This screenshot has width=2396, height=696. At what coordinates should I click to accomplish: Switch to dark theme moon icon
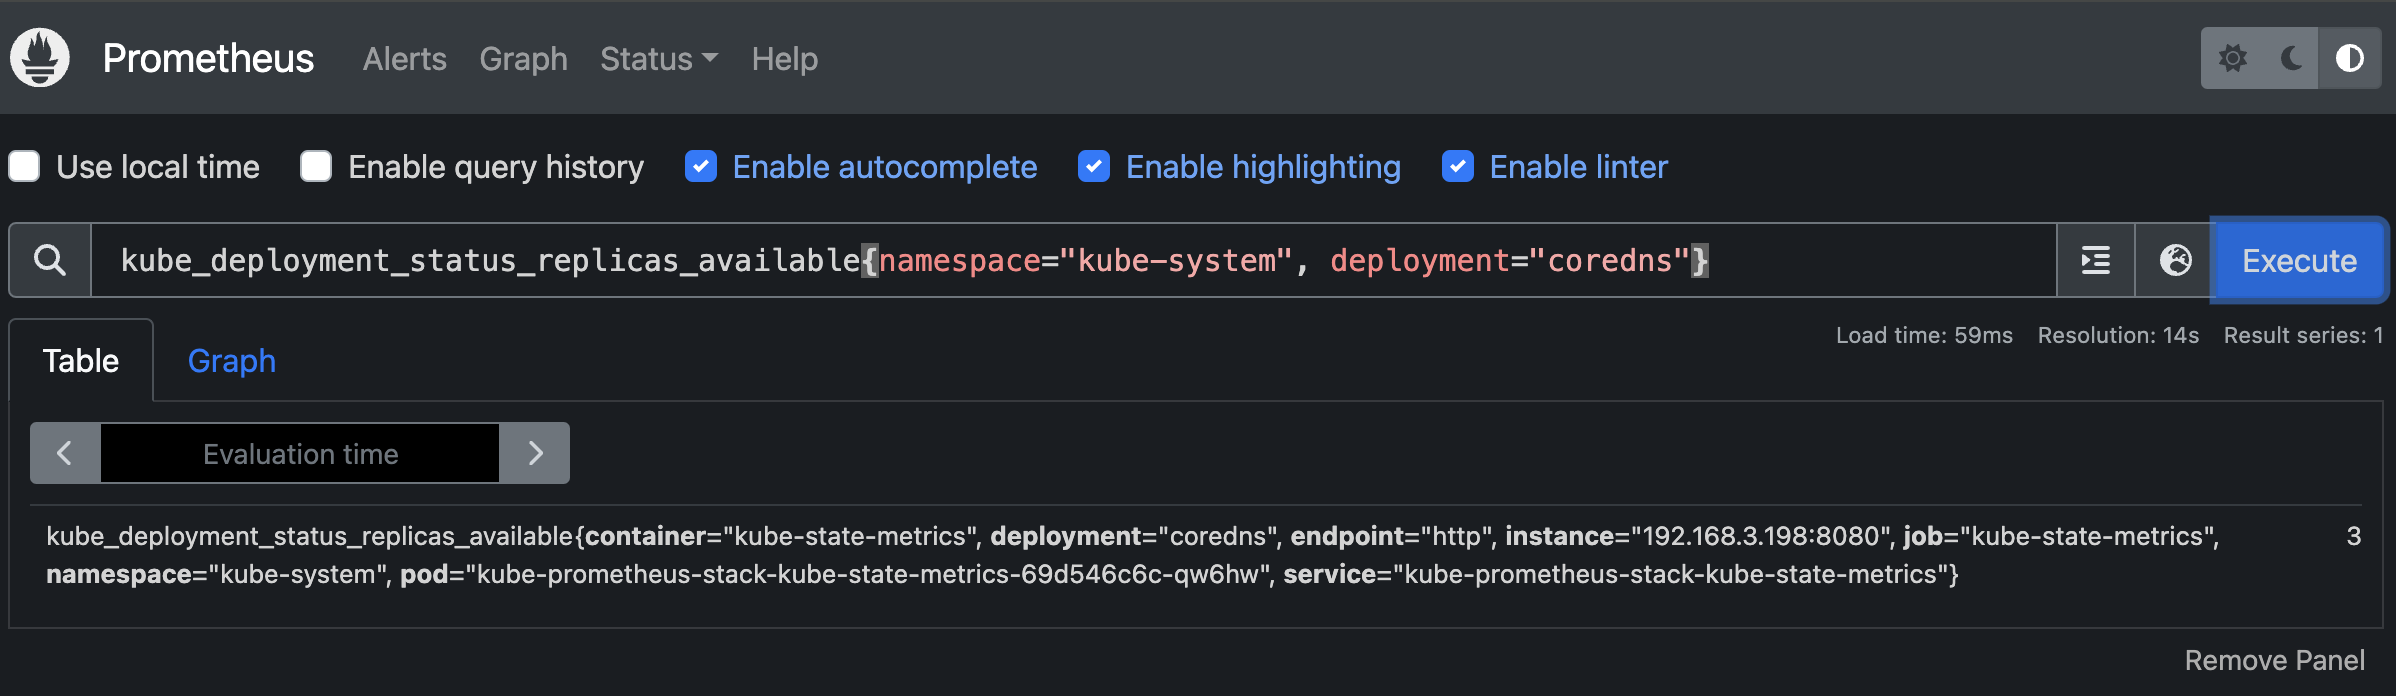point(2290,58)
